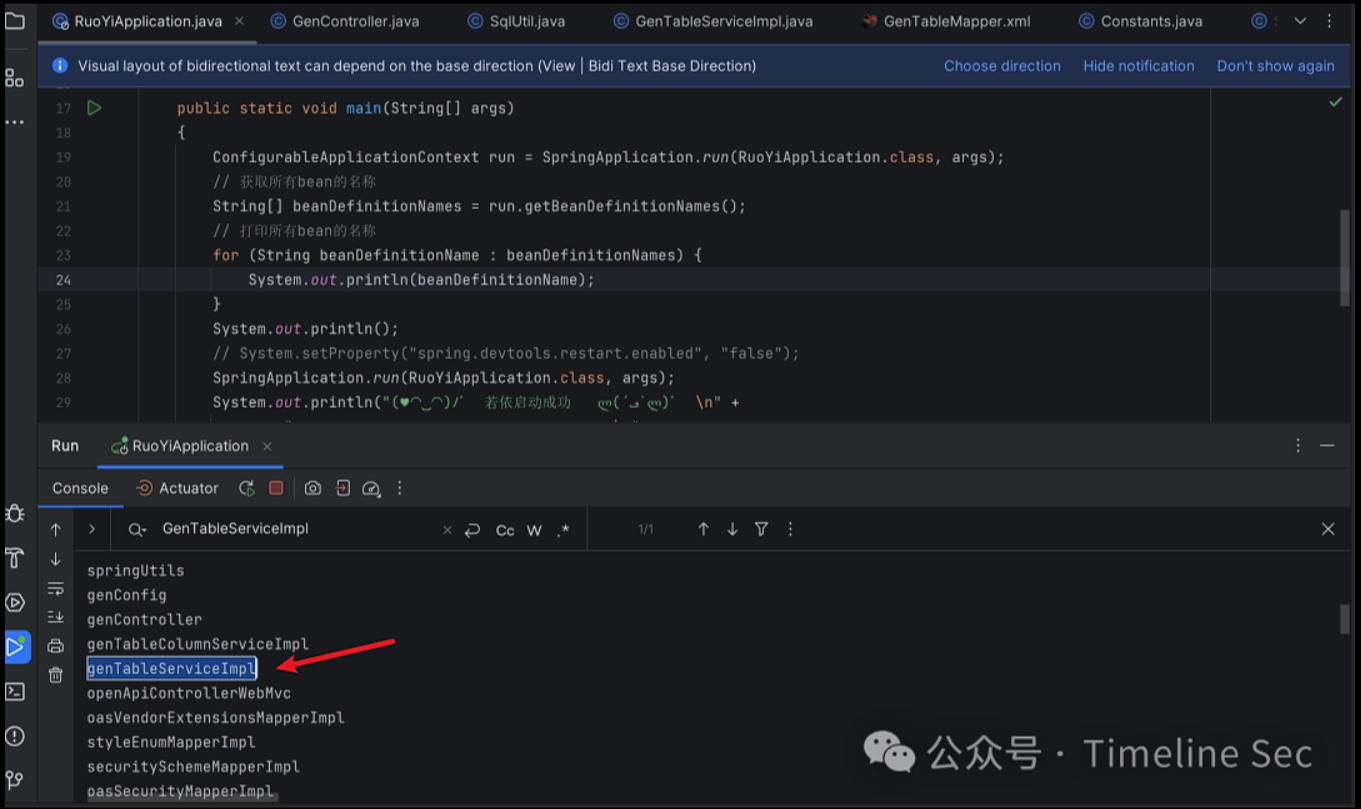Viewport: 1361px width, 809px height.
Task: Click genTableColumnServiceImpl in console output
Action: [198, 644]
